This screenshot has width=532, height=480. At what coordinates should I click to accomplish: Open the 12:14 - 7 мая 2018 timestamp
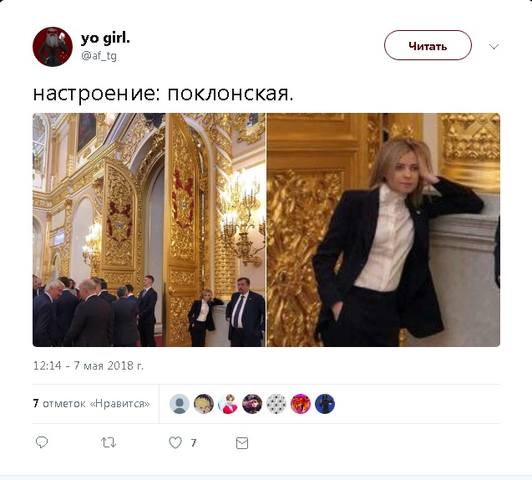pyautogui.click(x=88, y=366)
